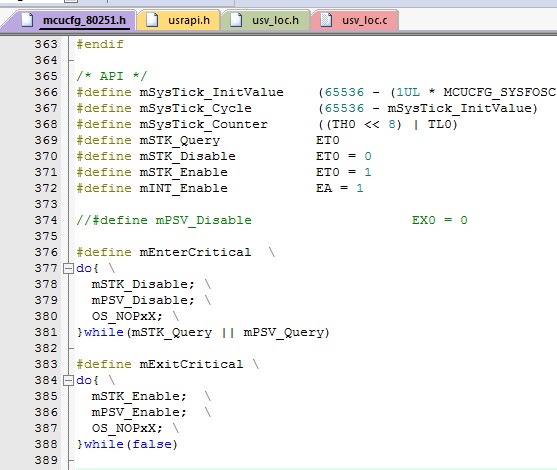Click mPSV_Query in the while condition
This screenshot has width=557, height=470.
tap(284, 333)
